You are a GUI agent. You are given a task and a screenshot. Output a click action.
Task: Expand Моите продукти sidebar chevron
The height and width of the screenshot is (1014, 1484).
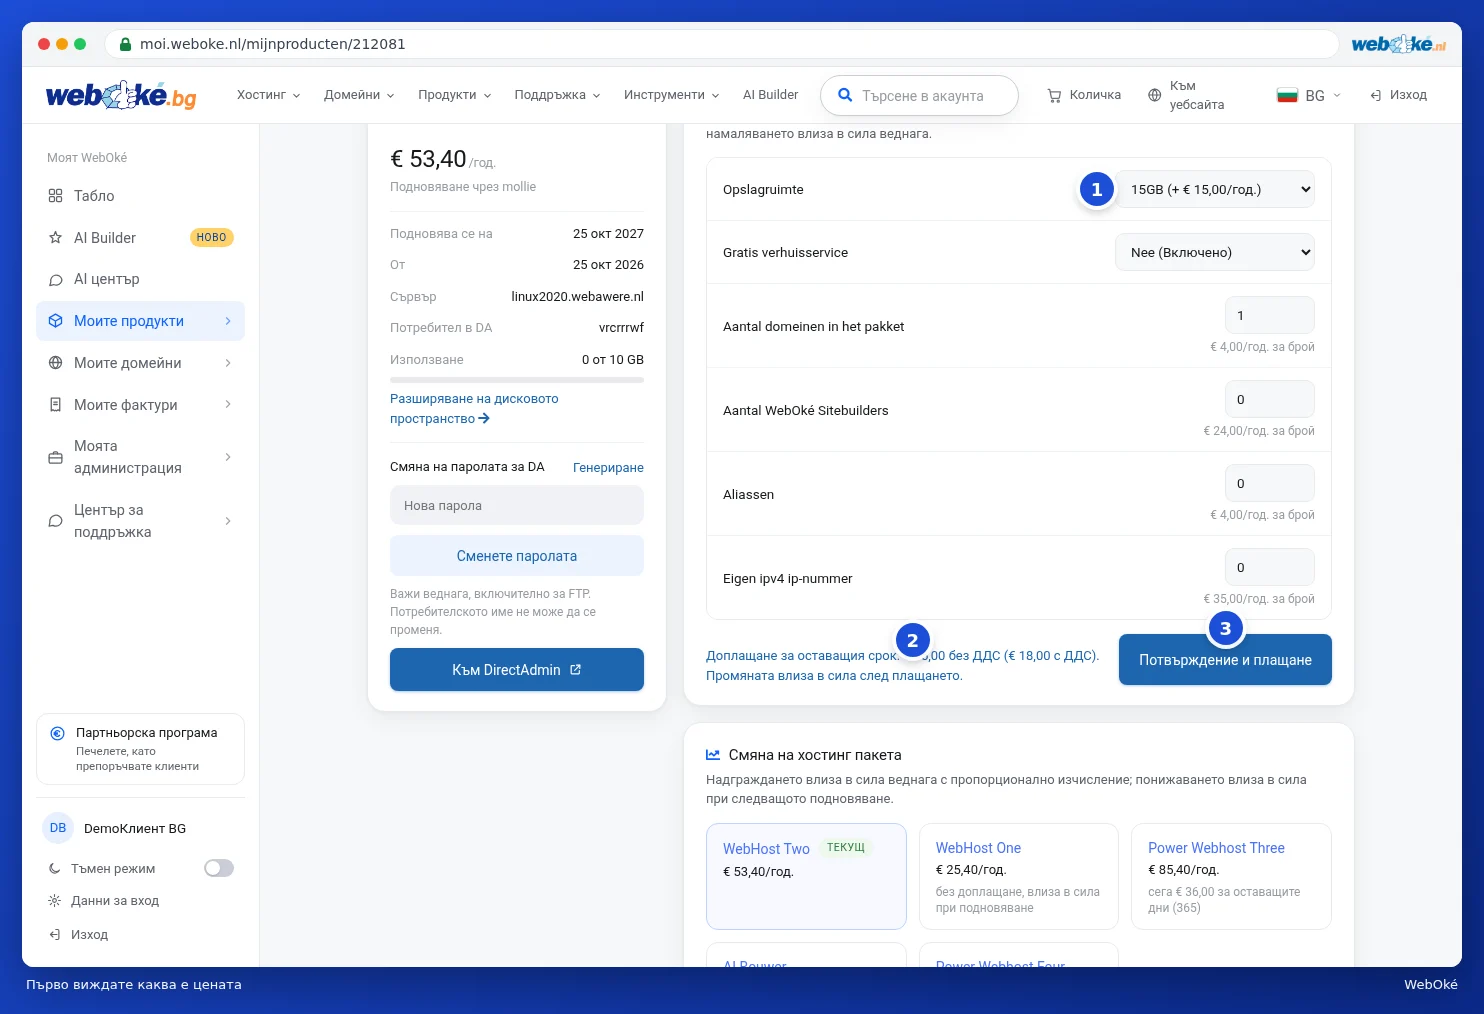(228, 321)
